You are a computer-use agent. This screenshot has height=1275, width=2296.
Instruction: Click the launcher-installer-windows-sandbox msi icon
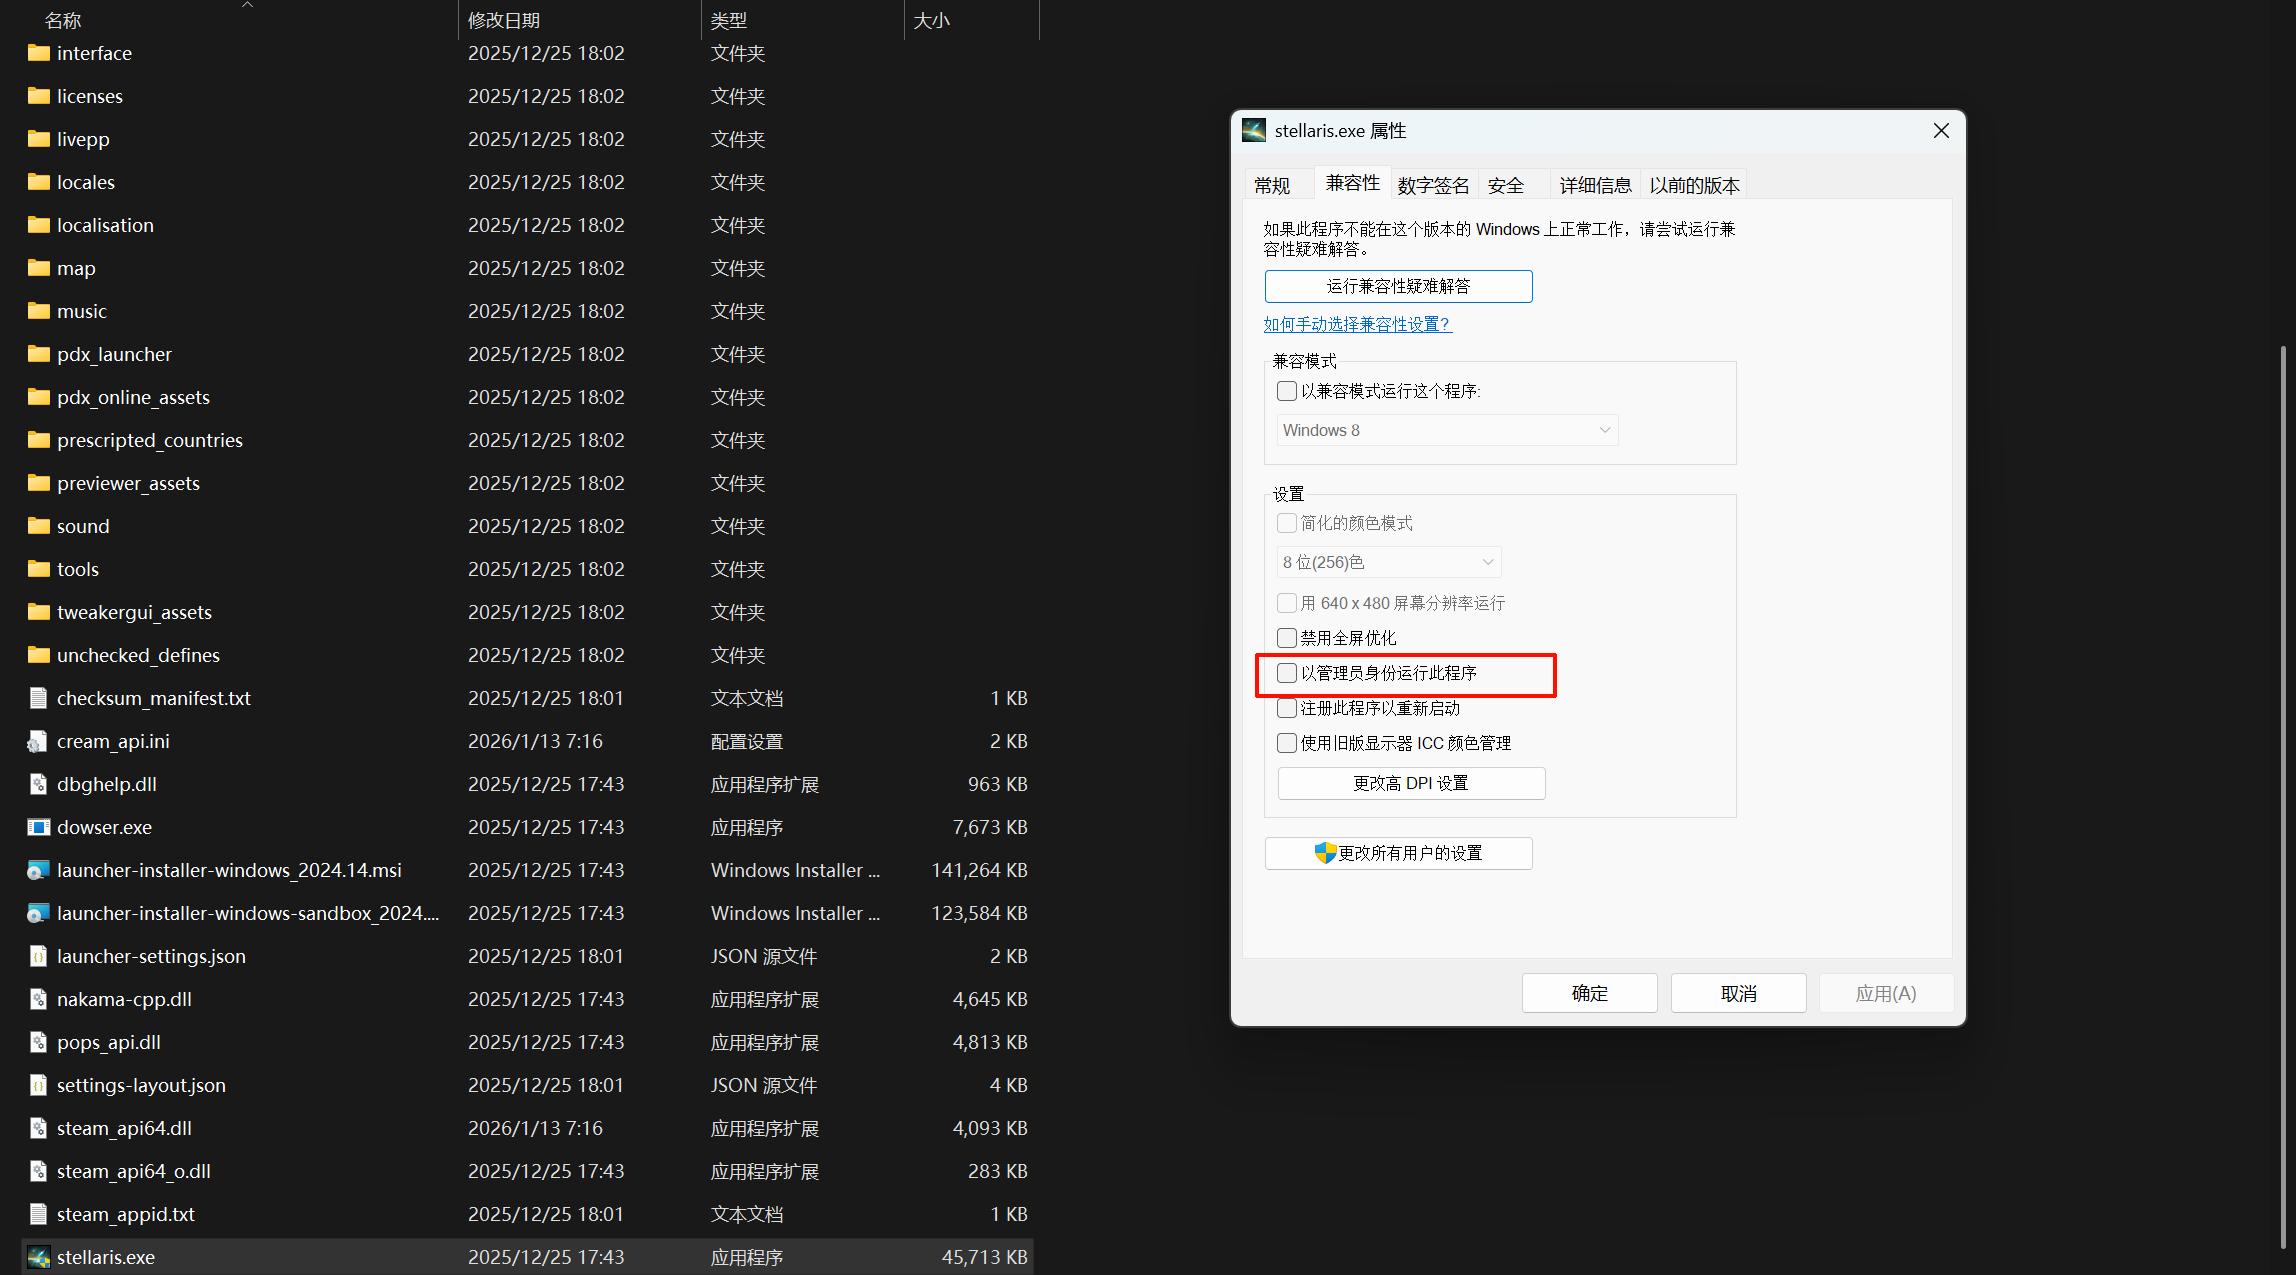point(38,913)
